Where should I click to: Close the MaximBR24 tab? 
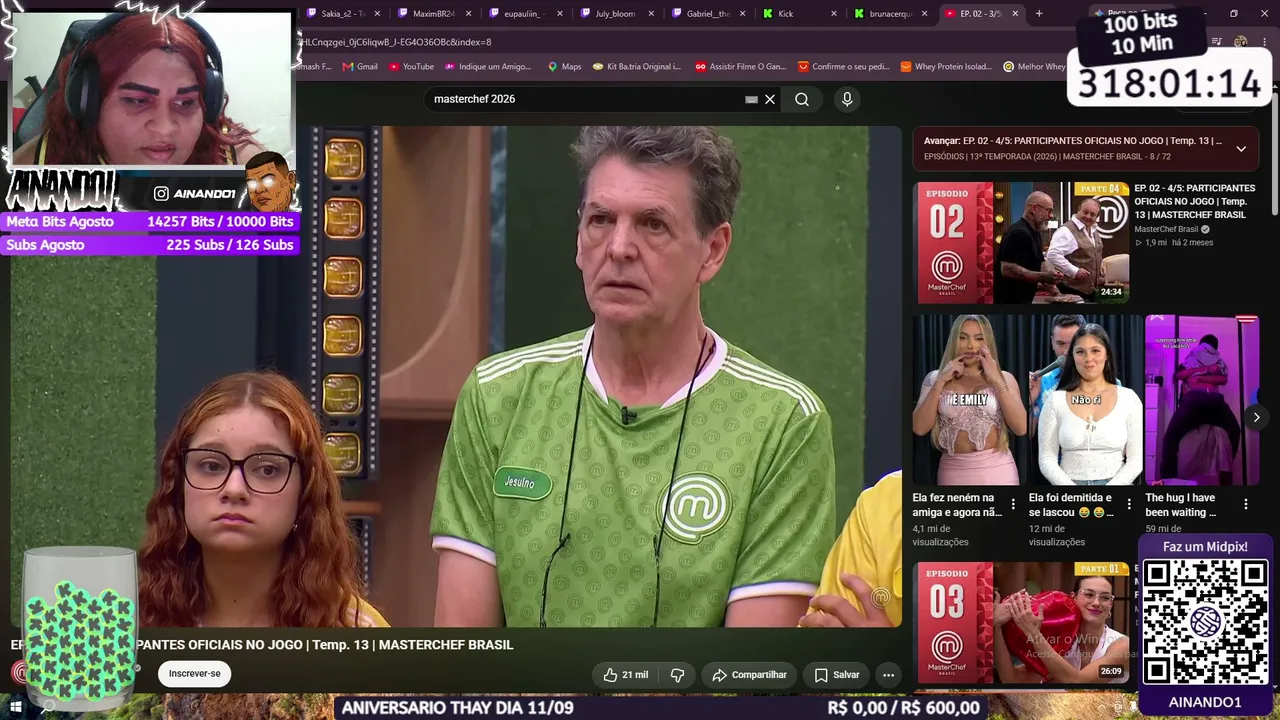[x=467, y=14]
